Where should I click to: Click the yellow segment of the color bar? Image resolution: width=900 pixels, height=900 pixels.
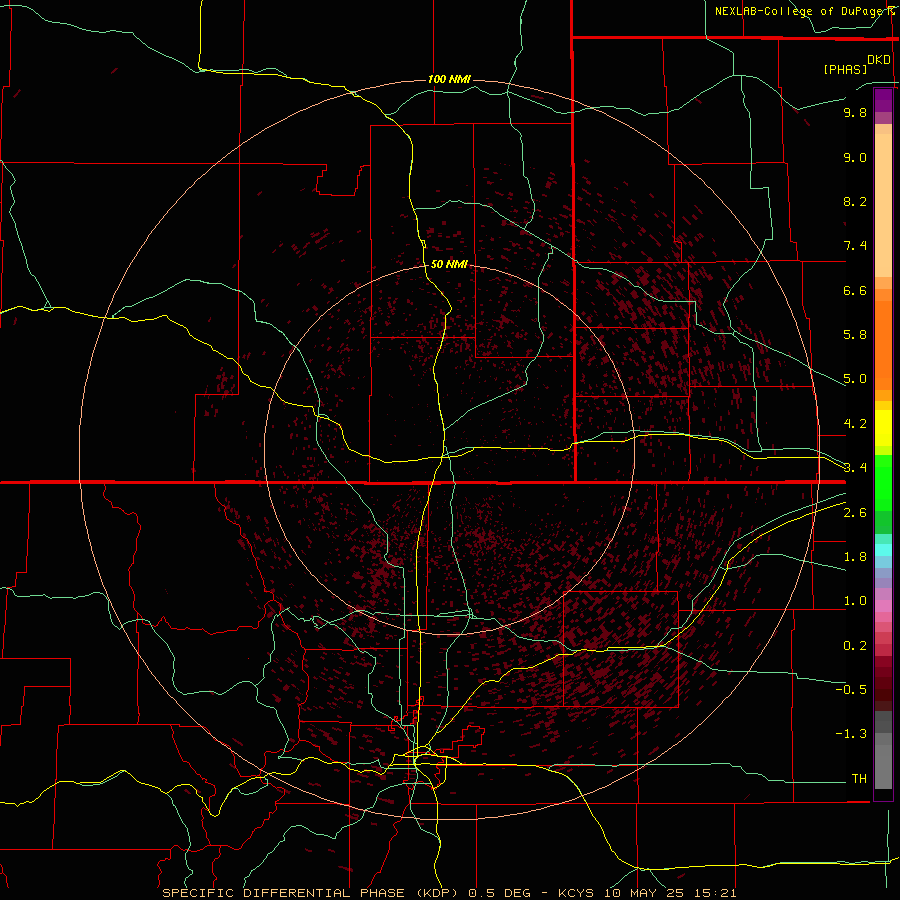tap(883, 428)
